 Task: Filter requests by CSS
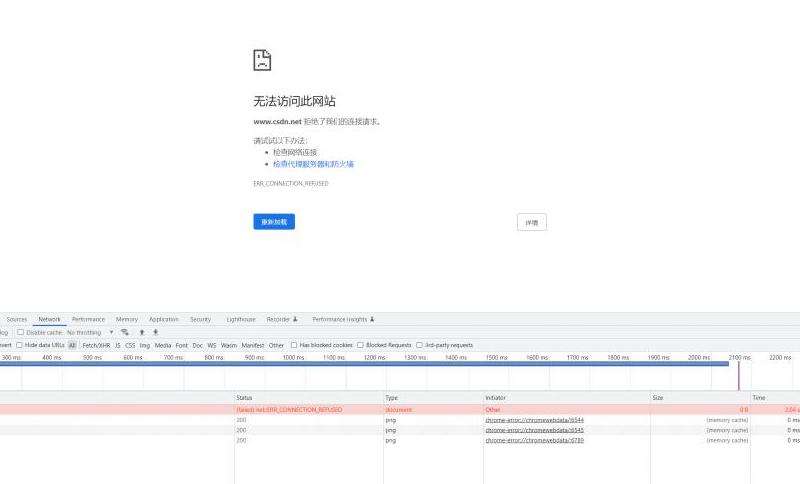pos(130,345)
